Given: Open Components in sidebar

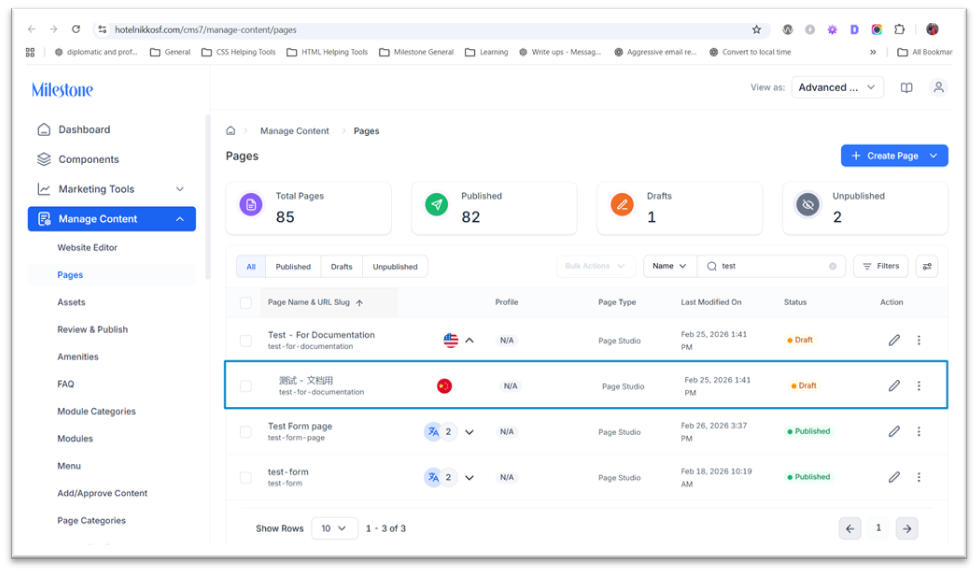Looking at the screenshot, I should tap(89, 160).
